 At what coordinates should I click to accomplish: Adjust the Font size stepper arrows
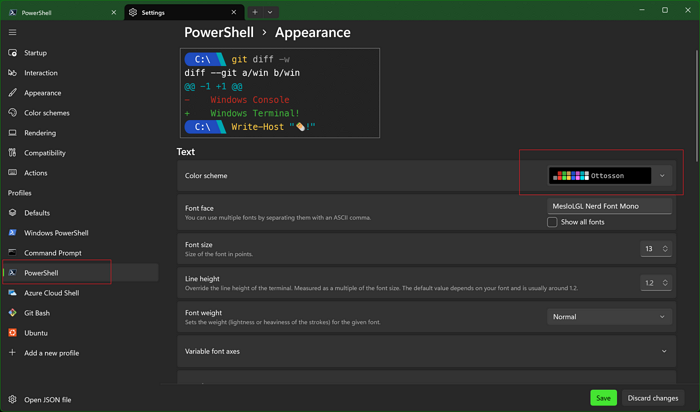click(665, 249)
